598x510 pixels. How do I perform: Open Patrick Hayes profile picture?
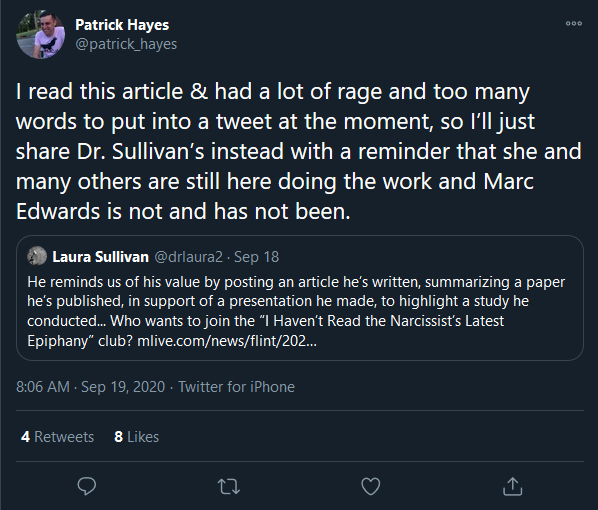(x=40, y=35)
